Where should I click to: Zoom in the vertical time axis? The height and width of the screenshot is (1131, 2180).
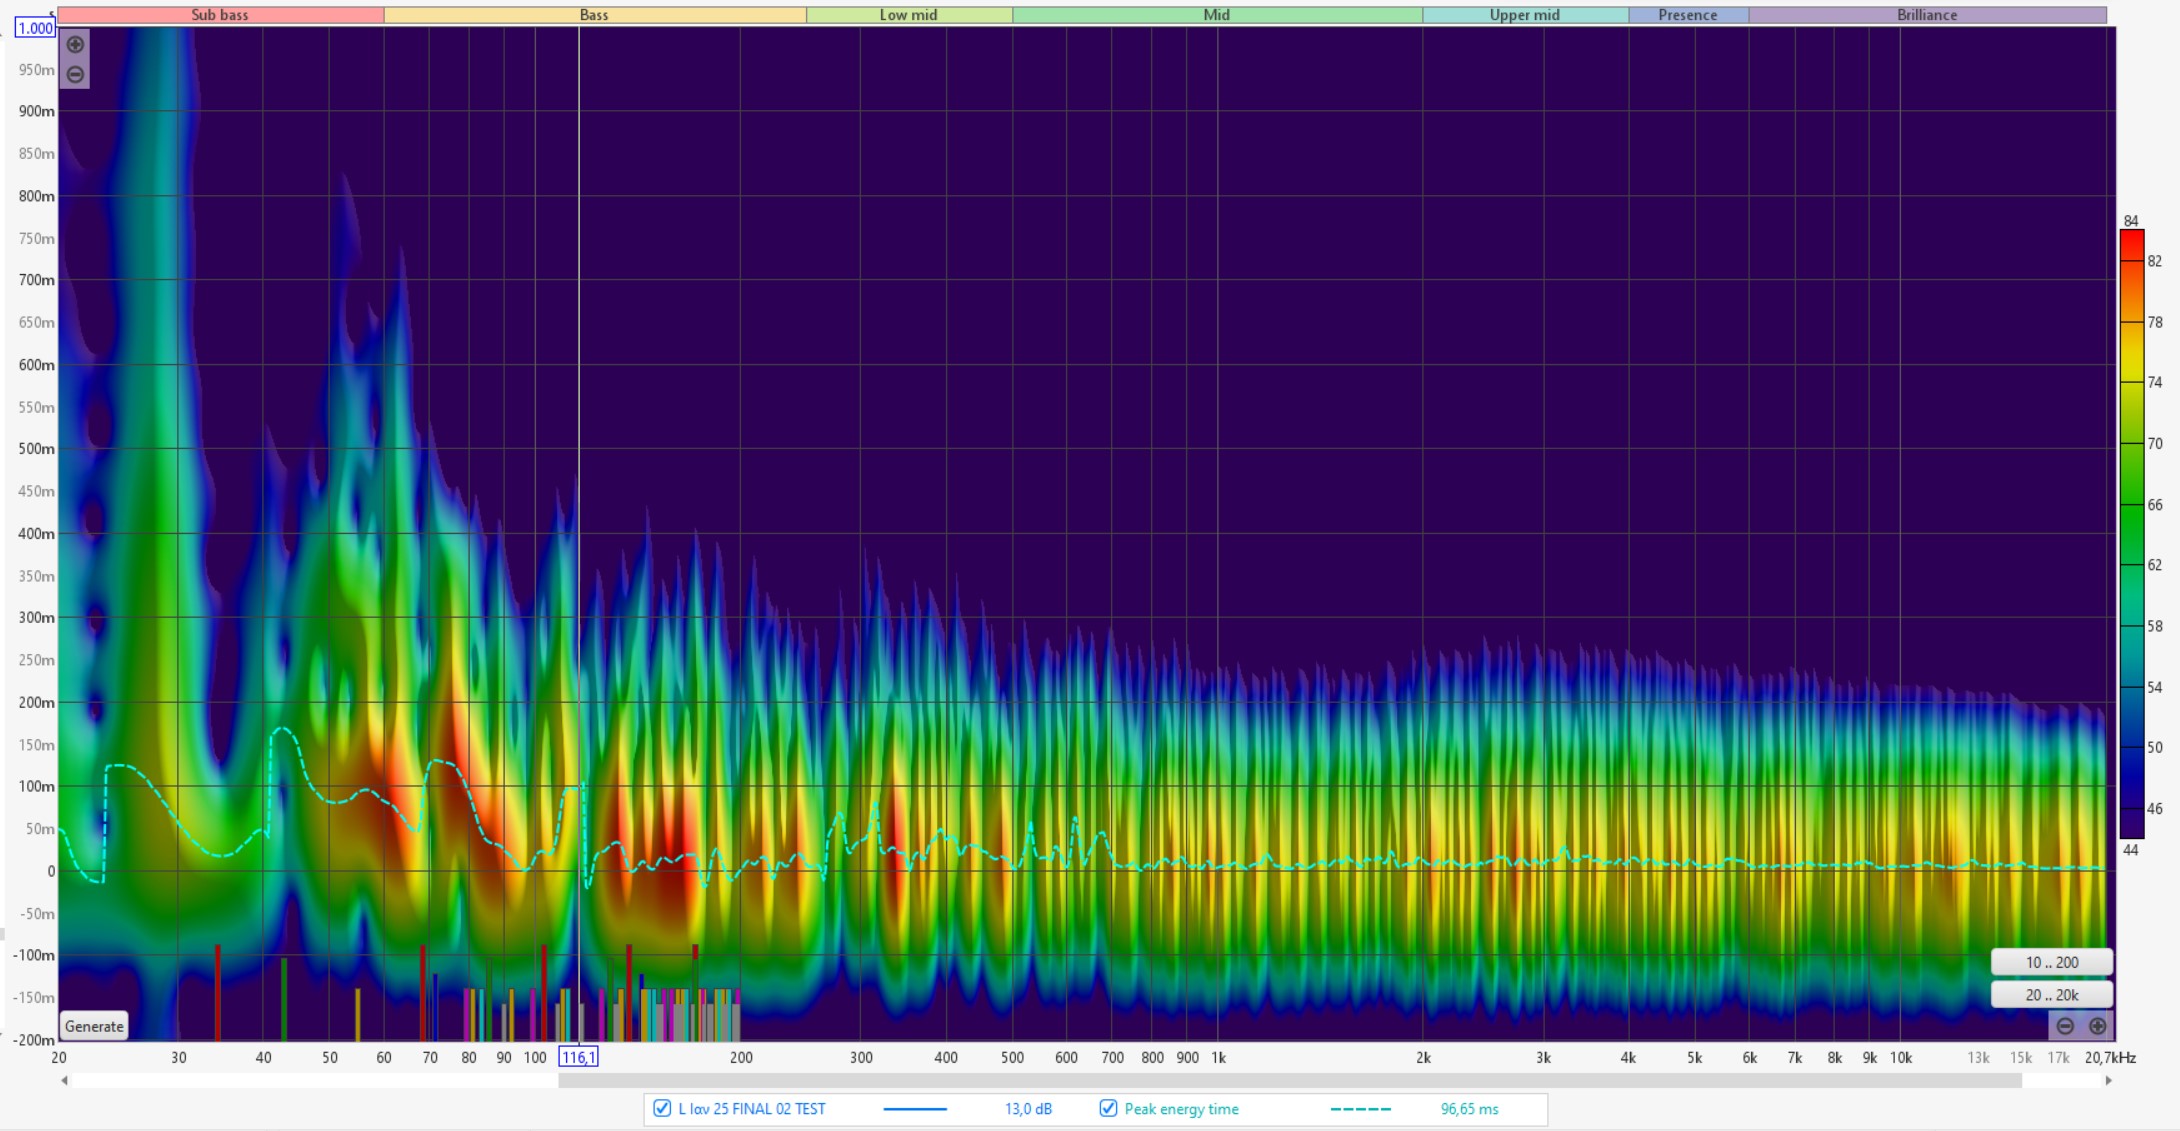coord(75,44)
